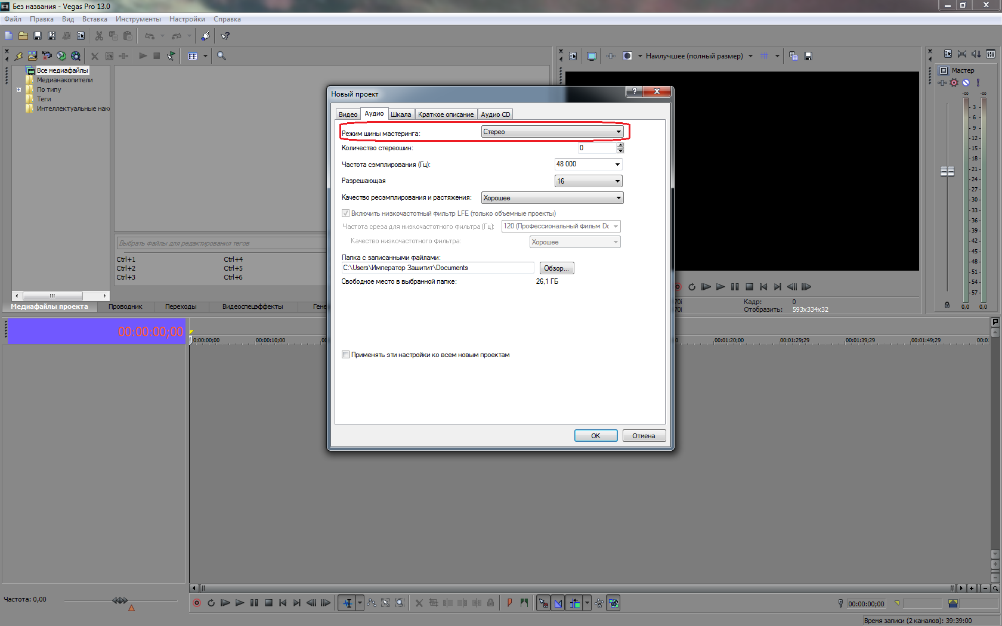
Task: Click the Insert marker icon in timeline toolbar
Action: (x=509, y=603)
